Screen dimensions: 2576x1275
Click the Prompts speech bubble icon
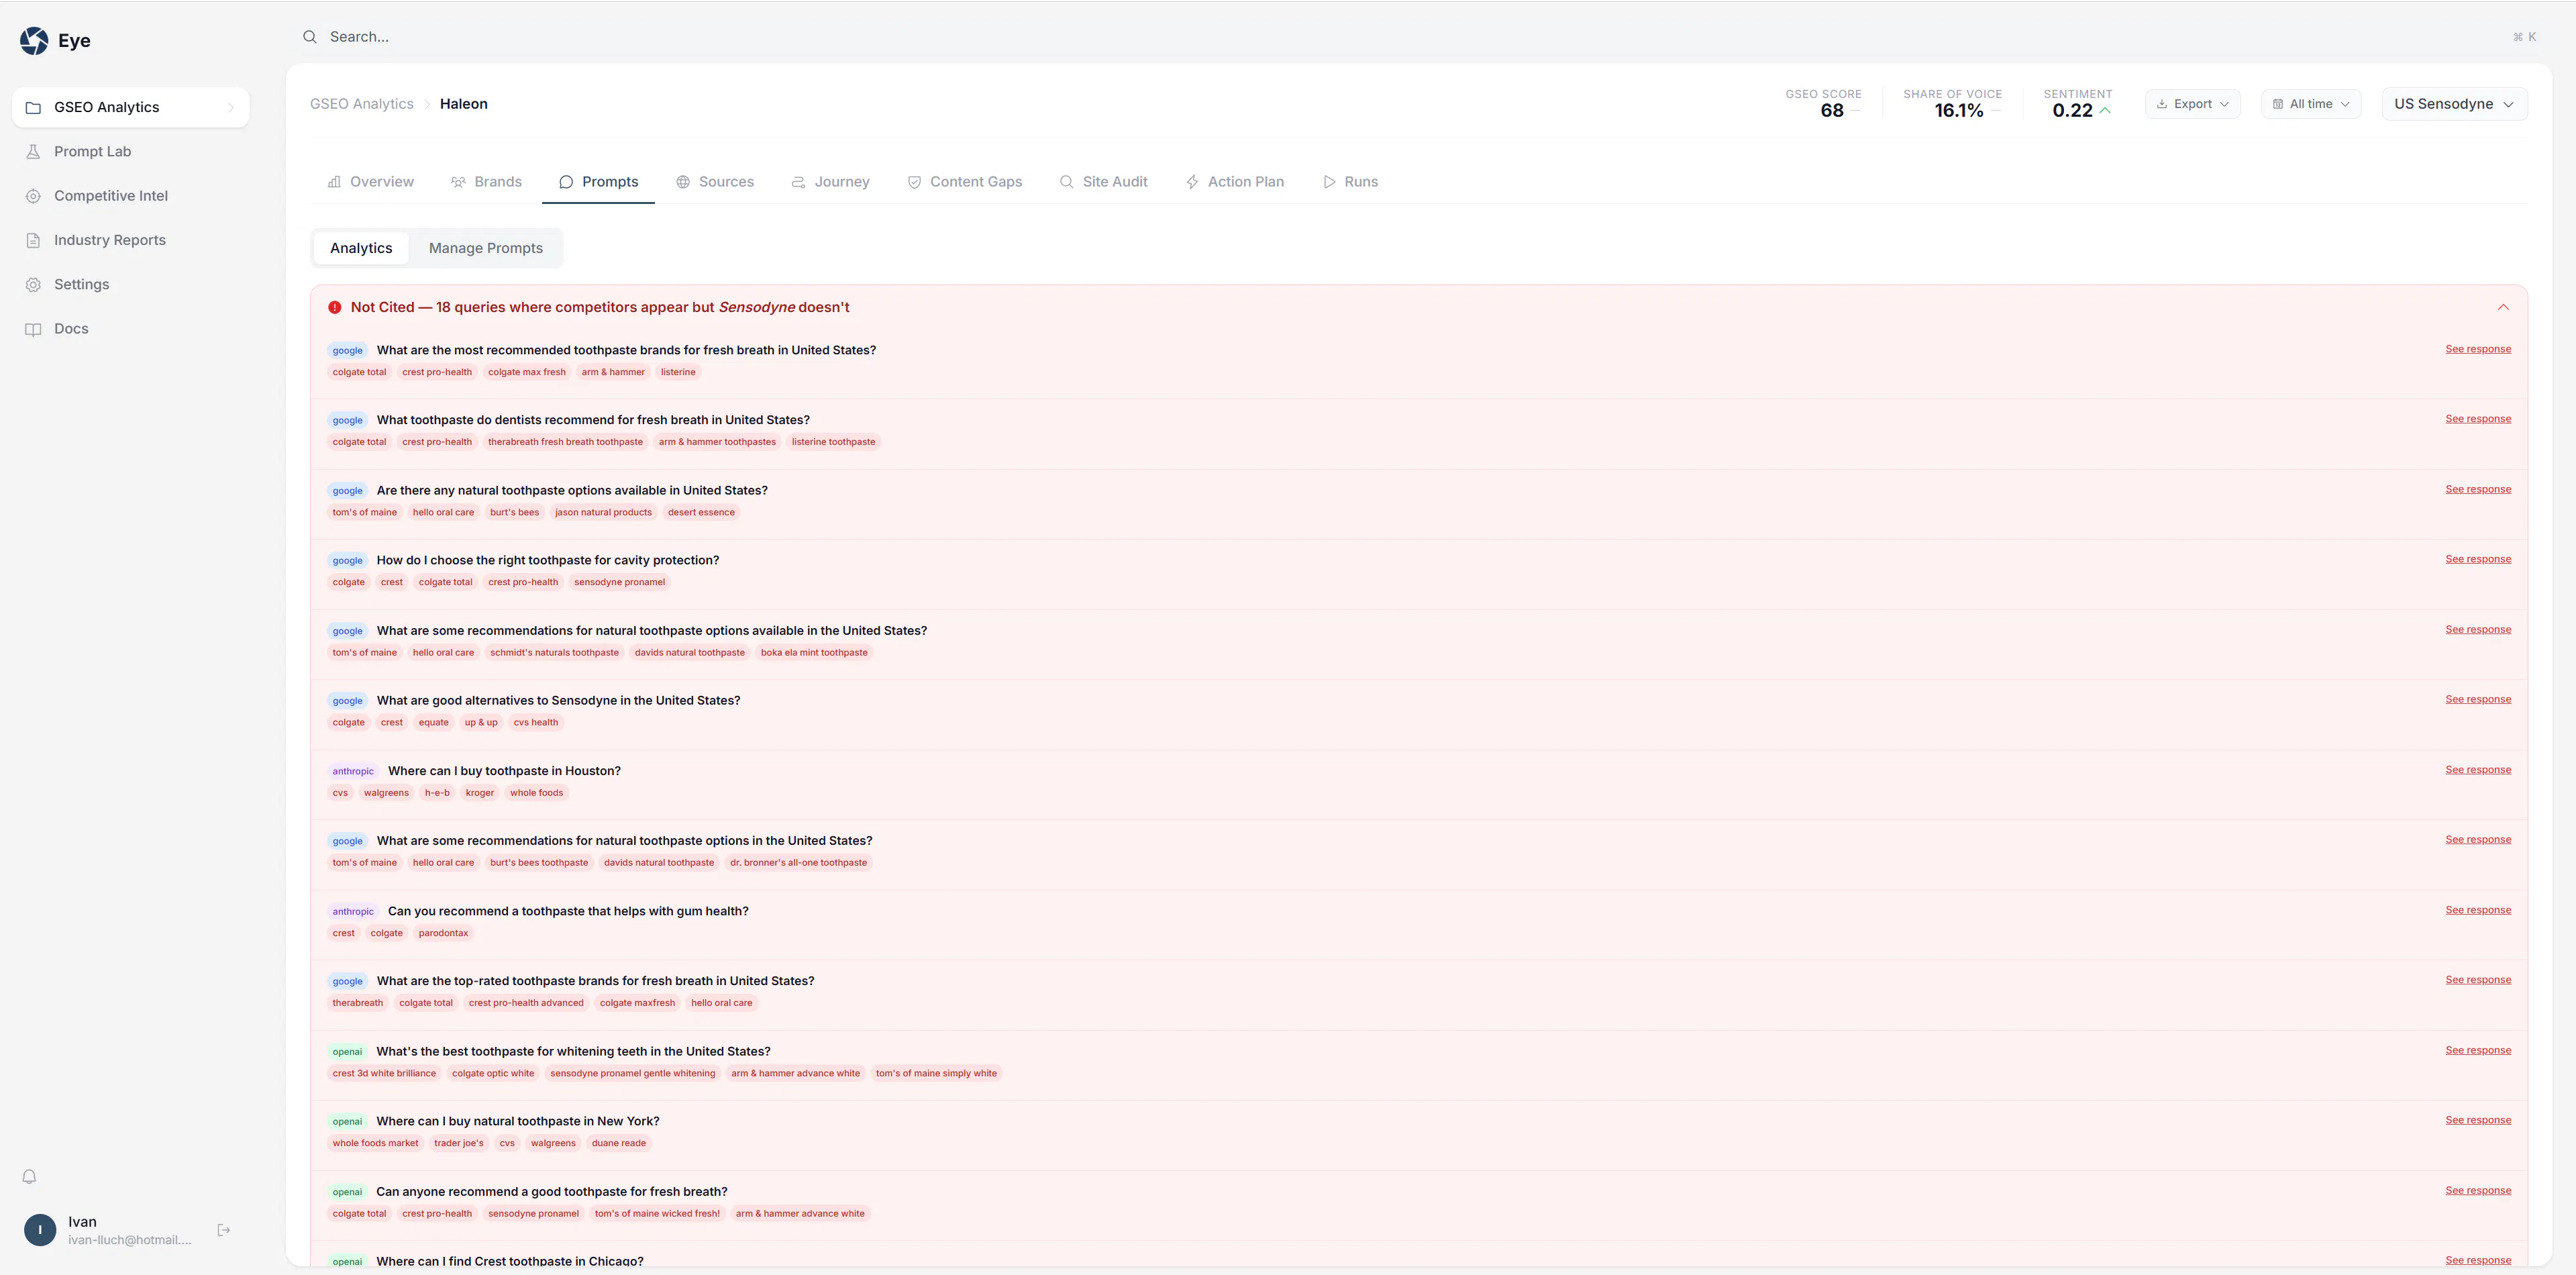(566, 182)
